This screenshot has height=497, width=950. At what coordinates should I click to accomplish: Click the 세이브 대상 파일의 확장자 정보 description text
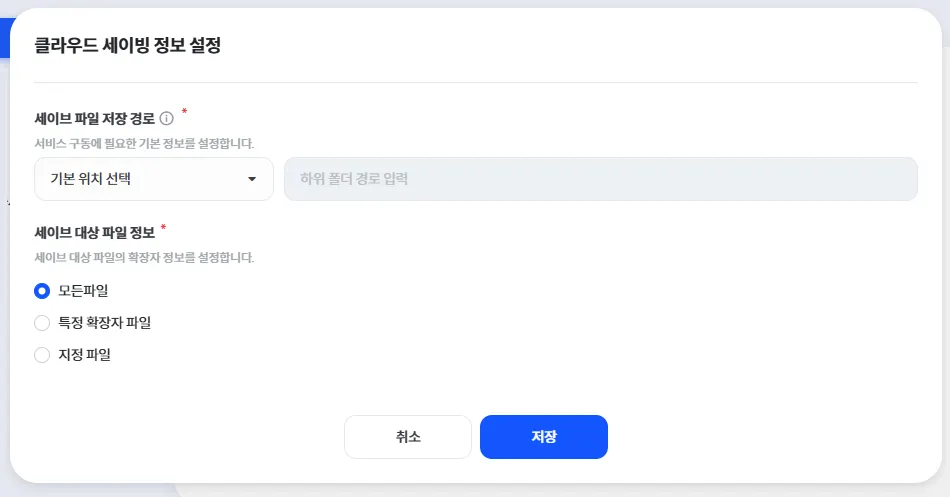coord(144,258)
